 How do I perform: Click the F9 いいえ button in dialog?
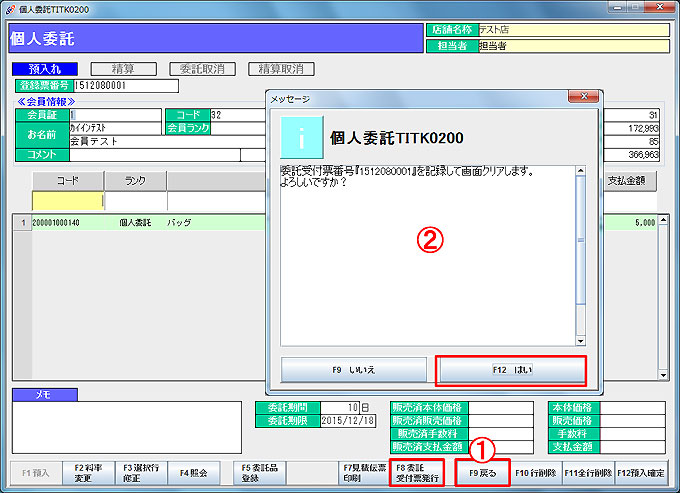pos(354,370)
